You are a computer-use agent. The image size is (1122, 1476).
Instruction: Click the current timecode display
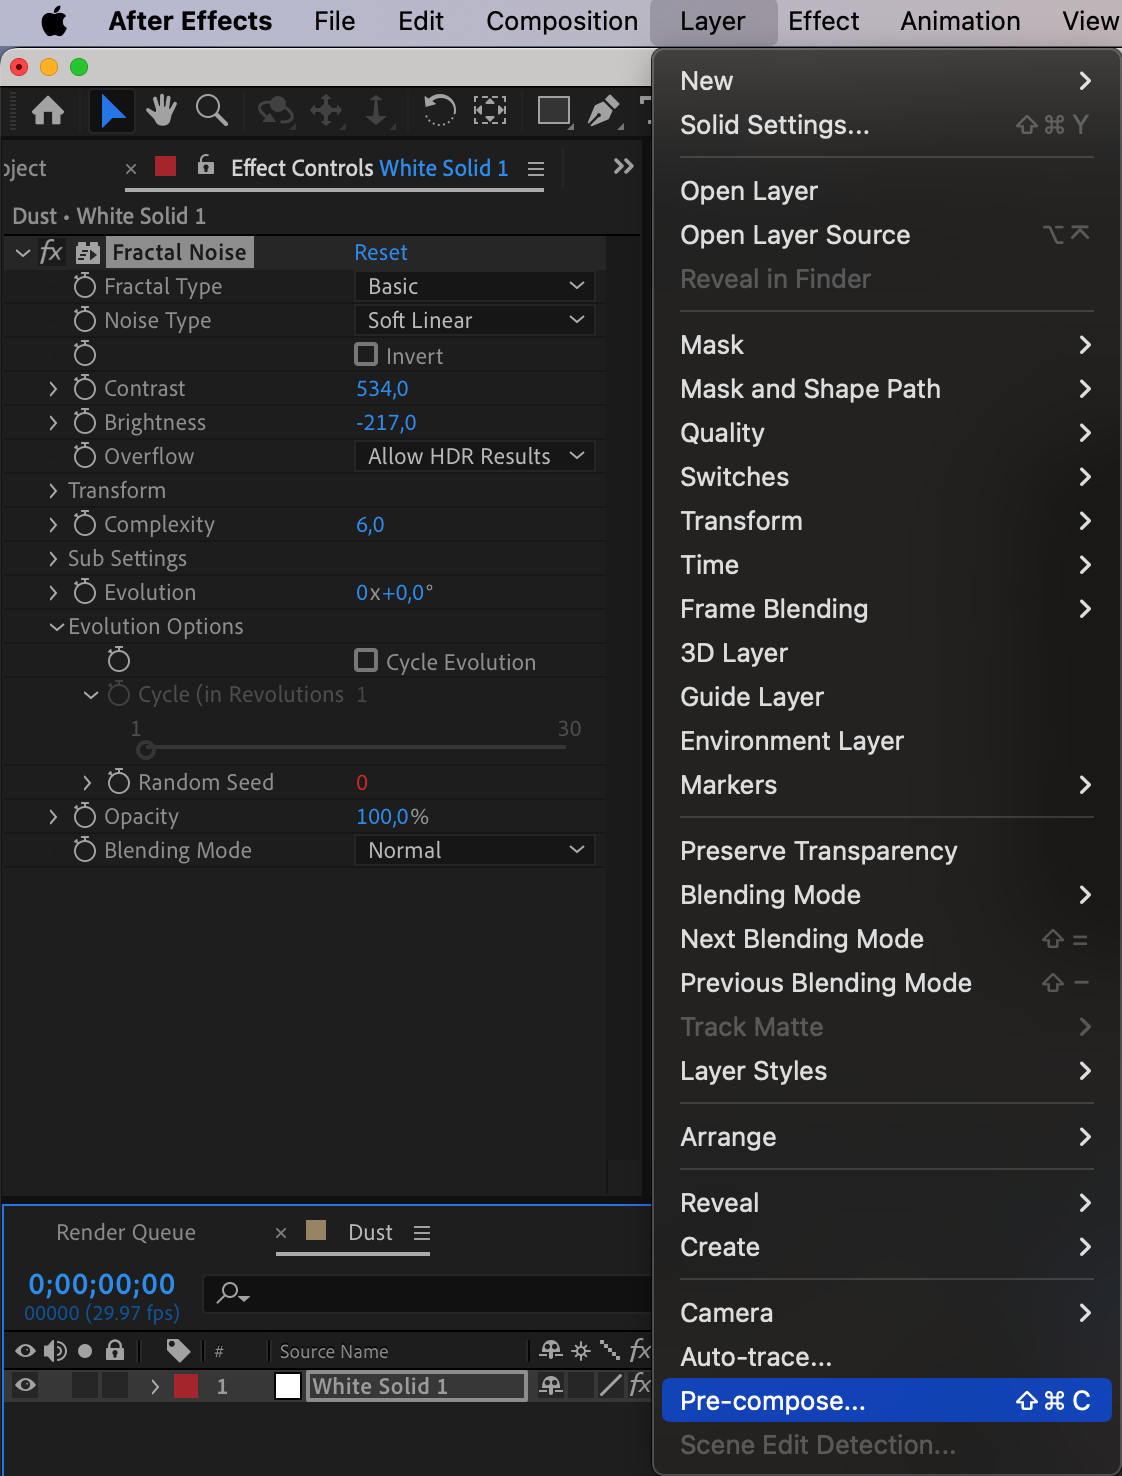tap(101, 1284)
